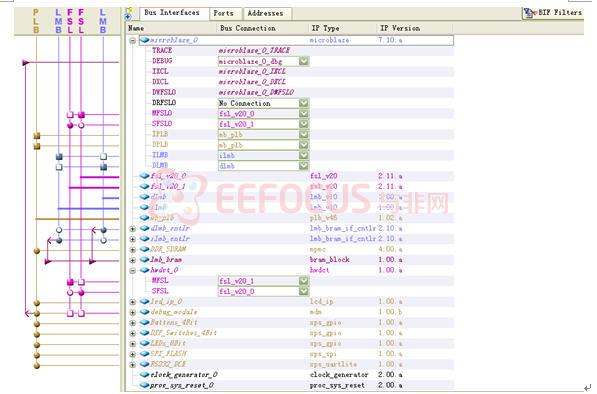Screen dimensions: 597x394
Task: Click the Buttons_4Bit instance icon
Action: pyautogui.click(x=144, y=322)
